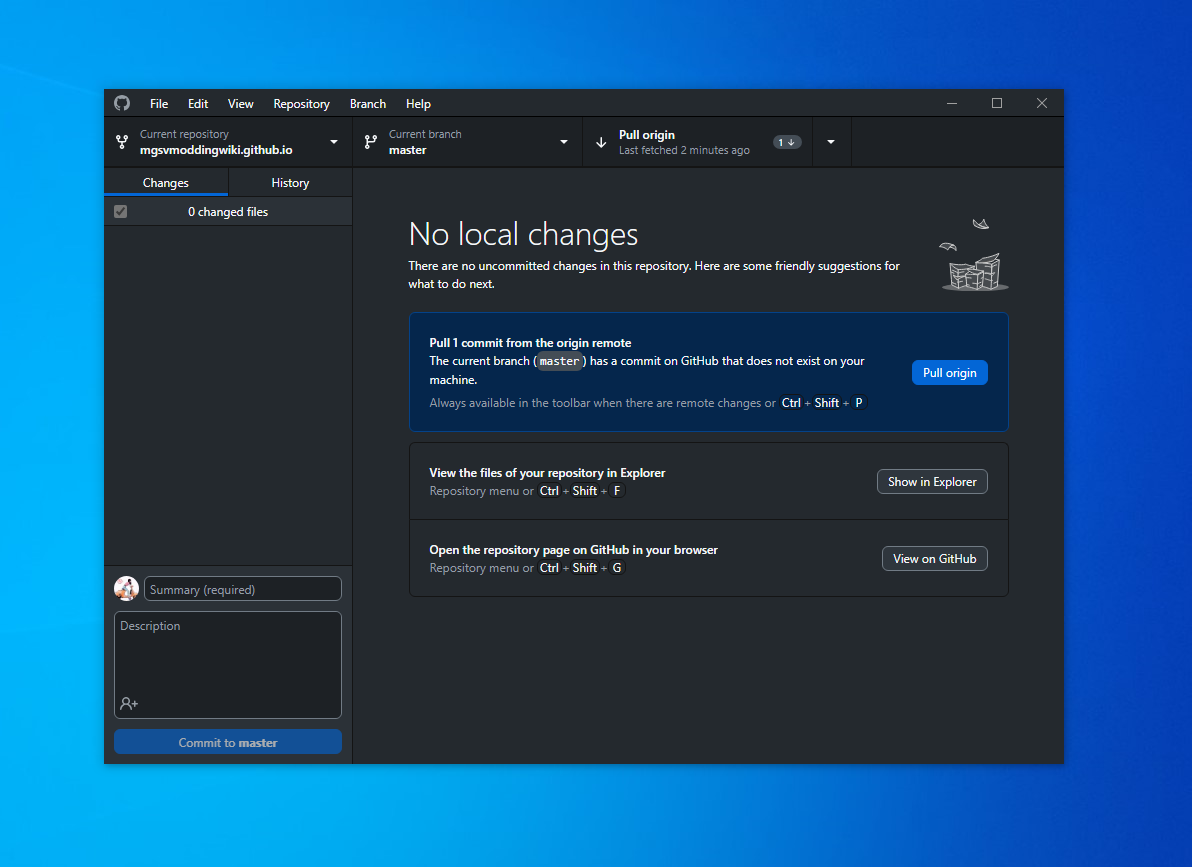This screenshot has width=1192, height=867.
Task: Toggle the checkbox above the changed files list
Action: [x=120, y=211]
